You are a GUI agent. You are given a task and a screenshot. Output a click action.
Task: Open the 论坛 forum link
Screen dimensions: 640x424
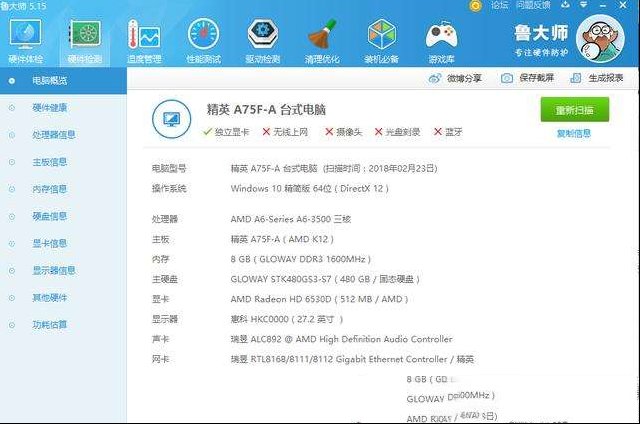499,5
